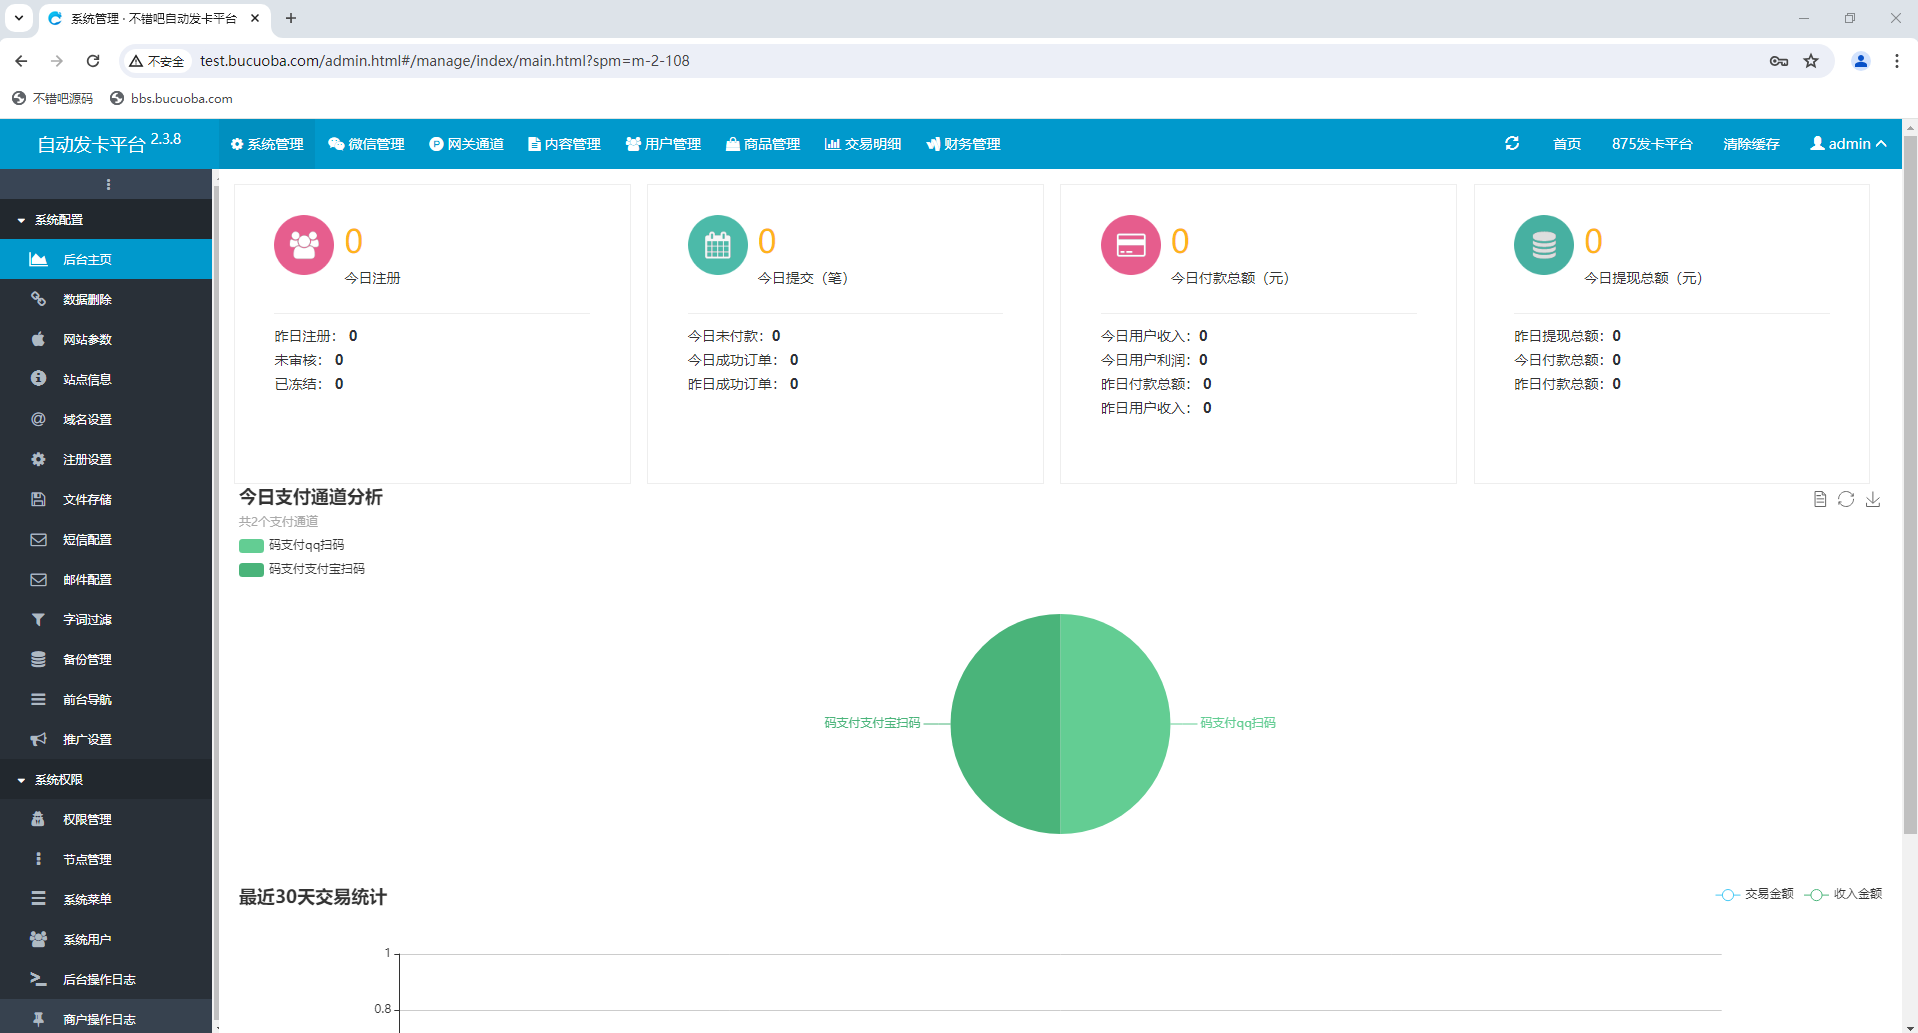1918x1033 pixels.
Task: Click the chart restore refresh icon
Action: click(x=1846, y=499)
